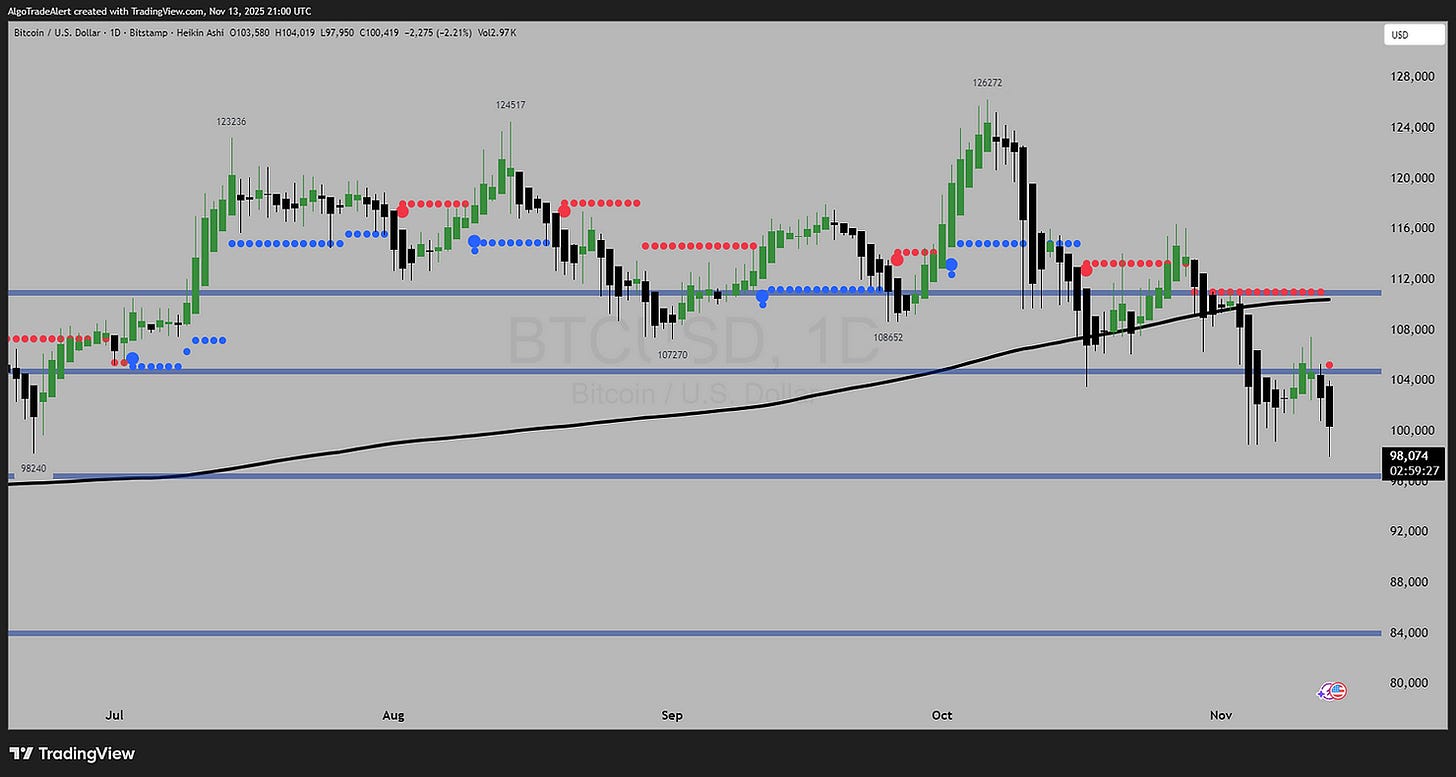This screenshot has height=777, width=1456.
Task: Click the 'C100,419' close value
Action: (379, 33)
